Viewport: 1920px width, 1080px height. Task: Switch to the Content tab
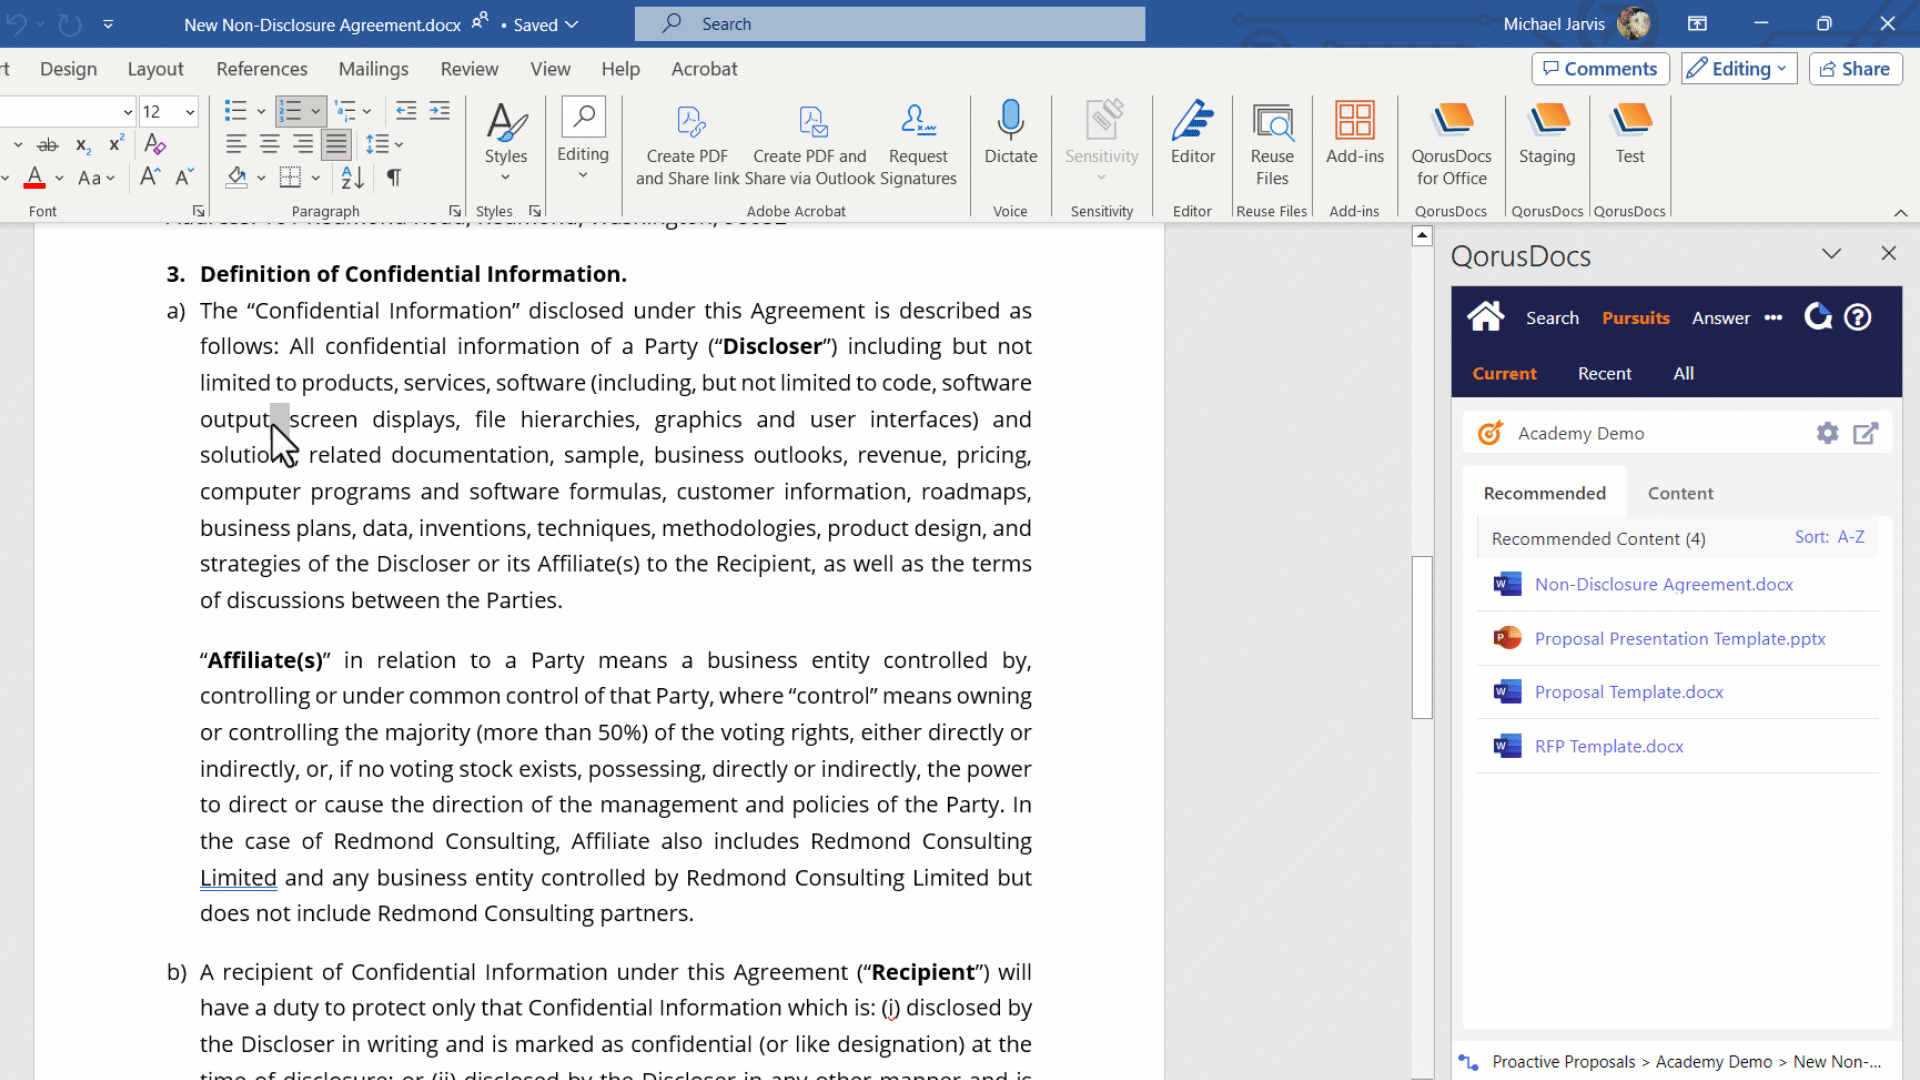point(1680,493)
